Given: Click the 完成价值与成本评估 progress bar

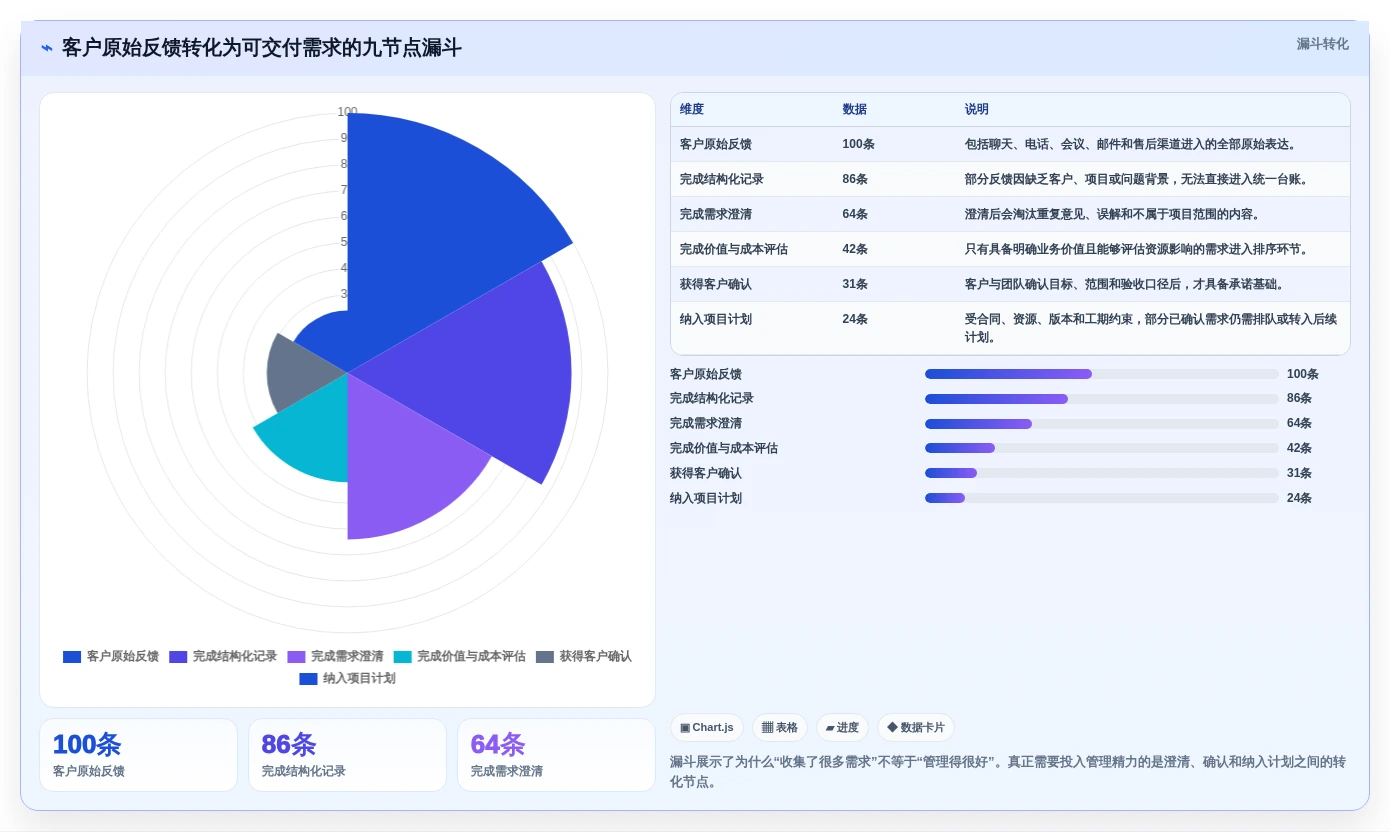Looking at the screenshot, I should point(1101,448).
